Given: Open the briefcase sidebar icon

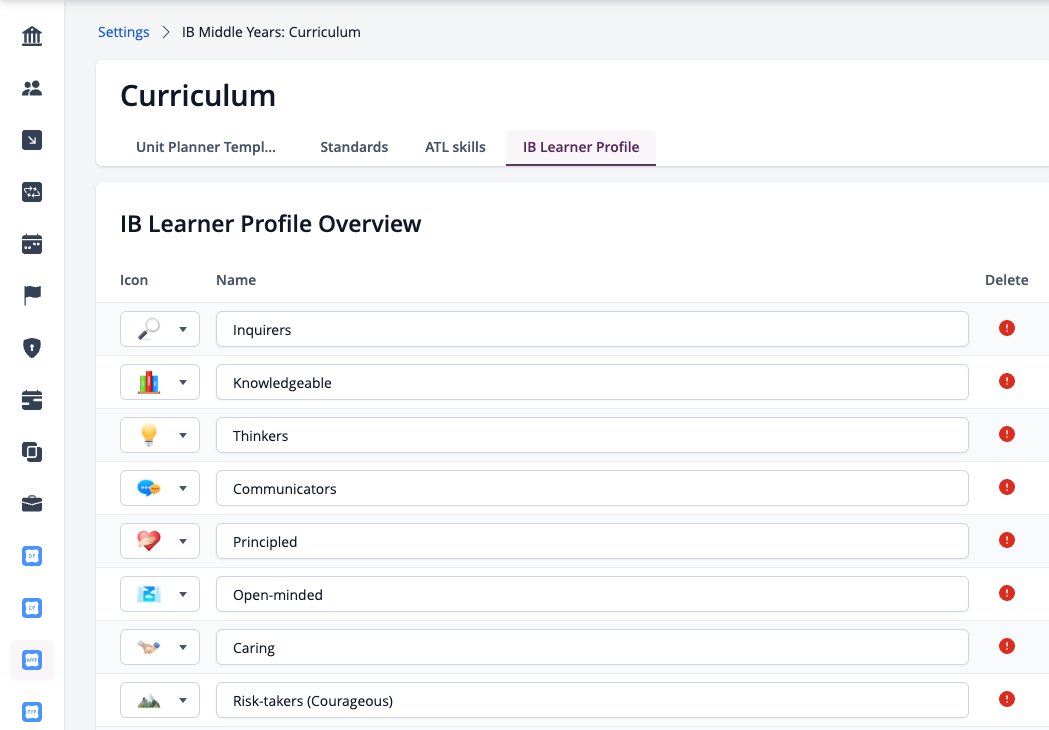Looking at the screenshot, I should coord(31,504).
